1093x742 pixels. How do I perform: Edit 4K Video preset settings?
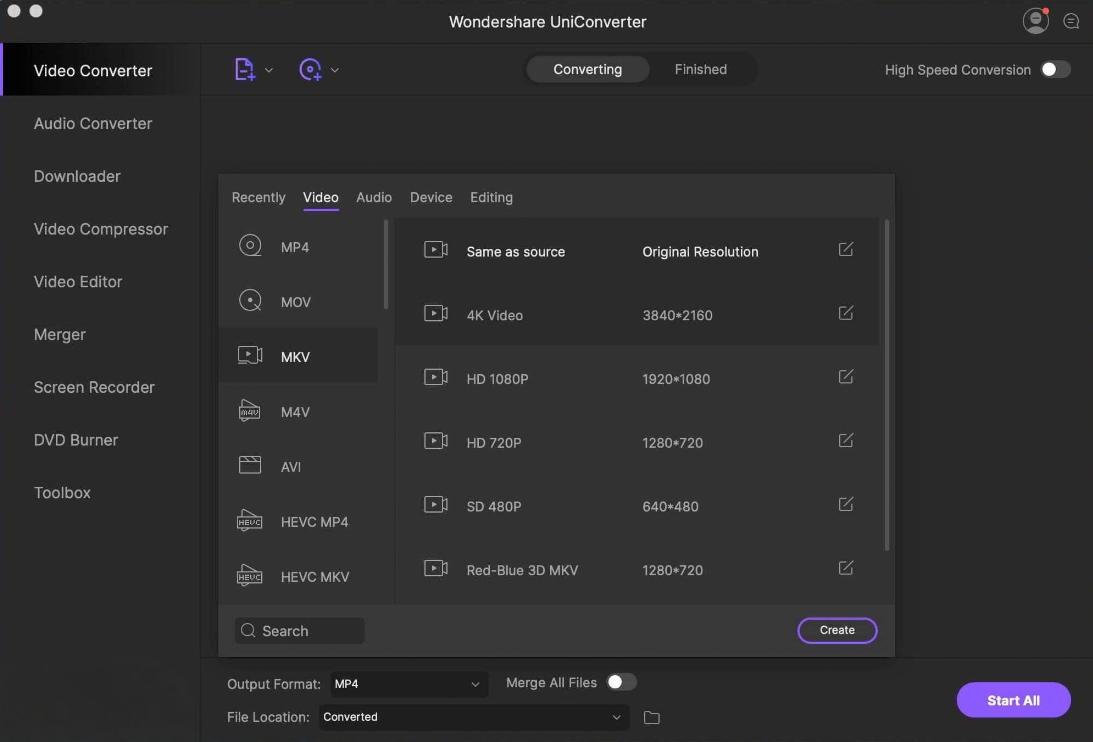pos(846,313)
